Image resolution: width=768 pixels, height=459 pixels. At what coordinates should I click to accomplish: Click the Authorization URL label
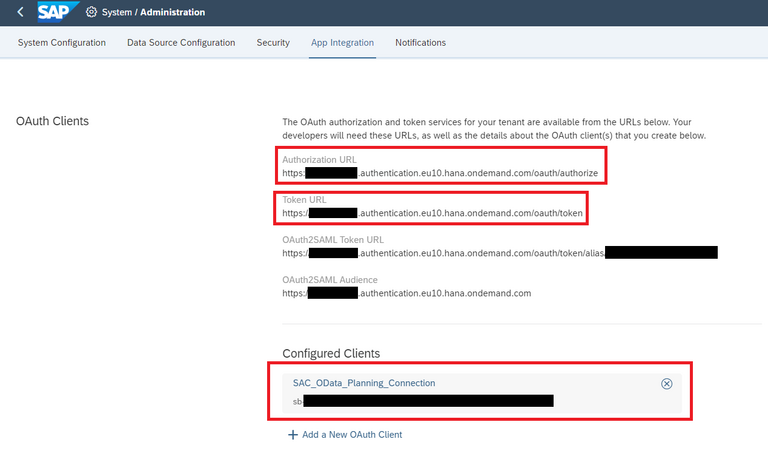click(319, 160)
